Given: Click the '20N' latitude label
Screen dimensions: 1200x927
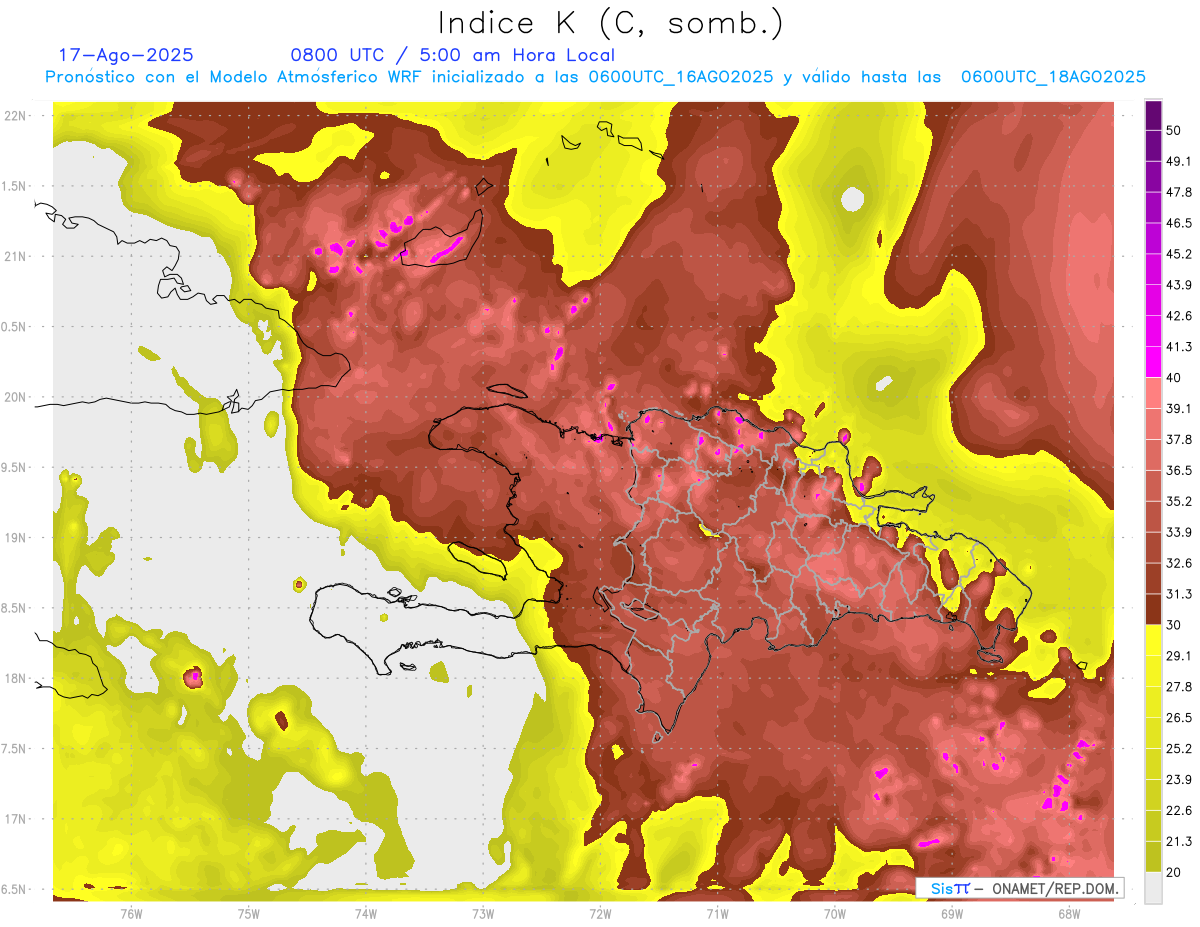Looking at the screenshot, I should coord(15,397).
